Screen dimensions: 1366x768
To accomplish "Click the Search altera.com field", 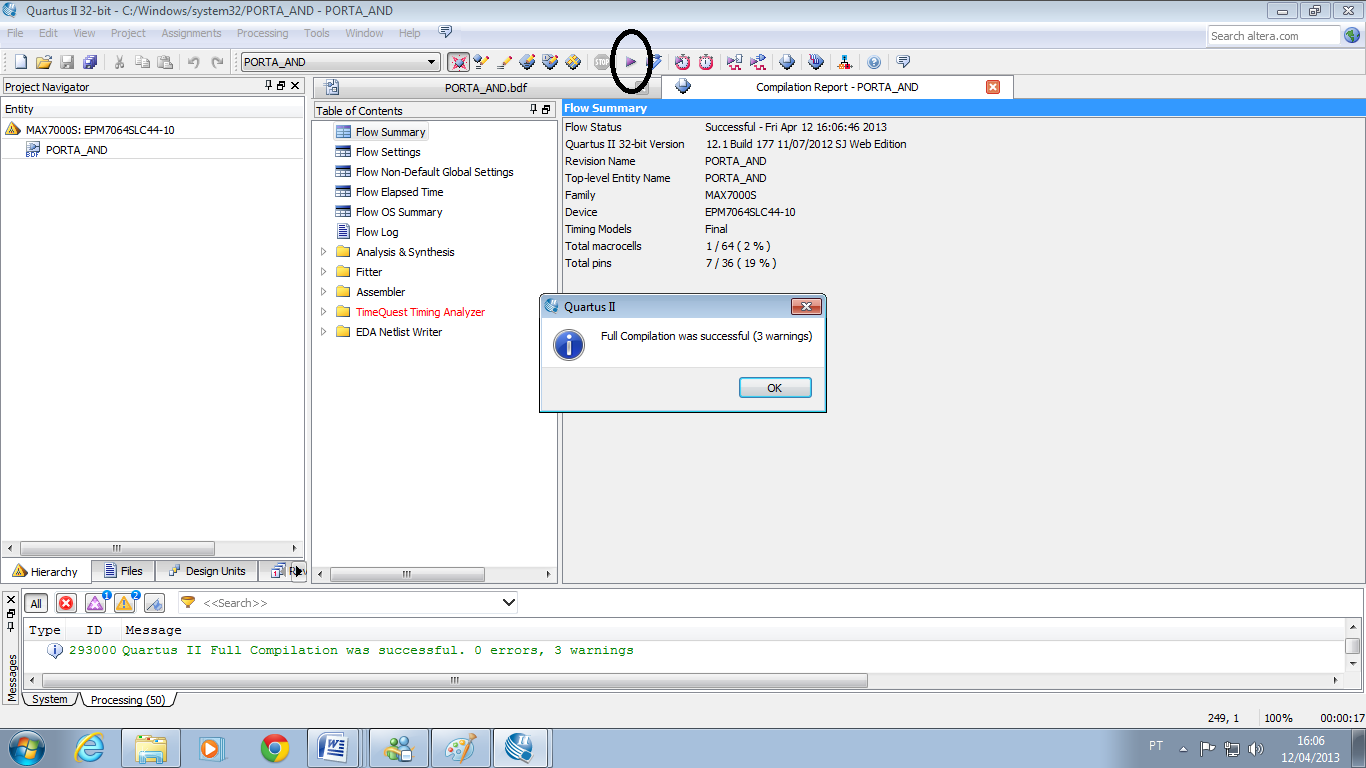I will click(1273, 36).
